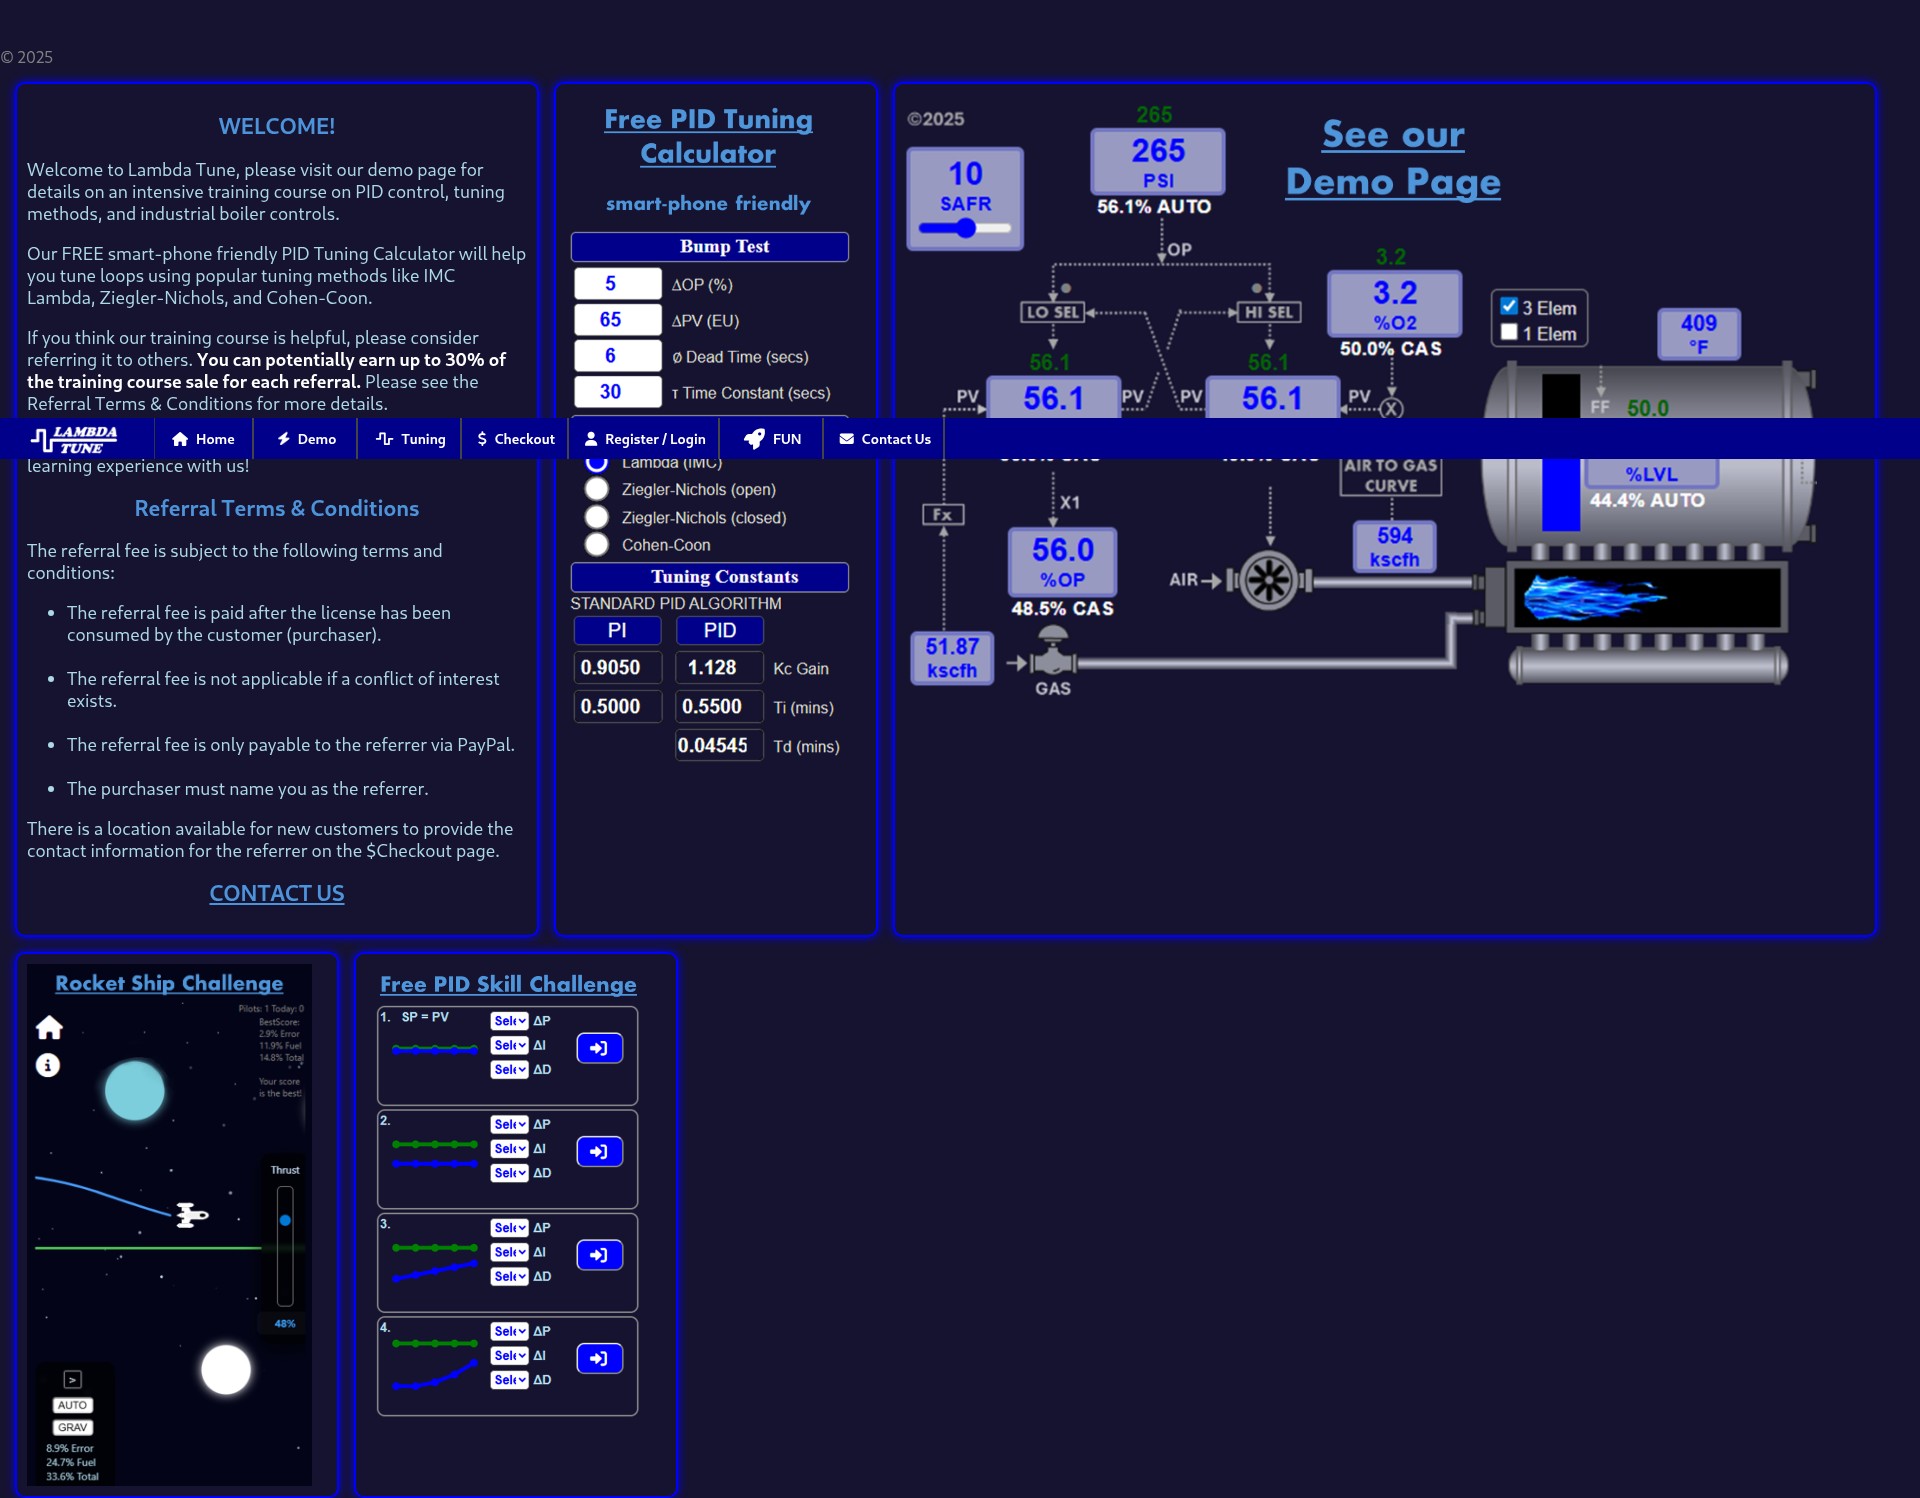Open the FUN rocket menu item
This screenshot has width=1920, height=1498.
pos(772,439)
